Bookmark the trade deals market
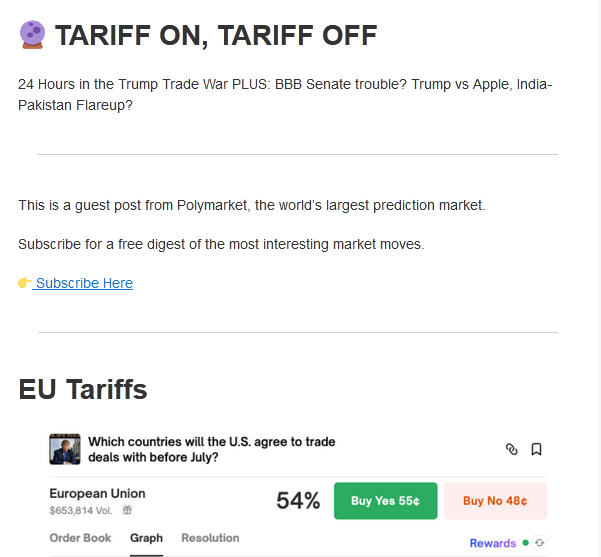601x557 pixels. point(537,449)
